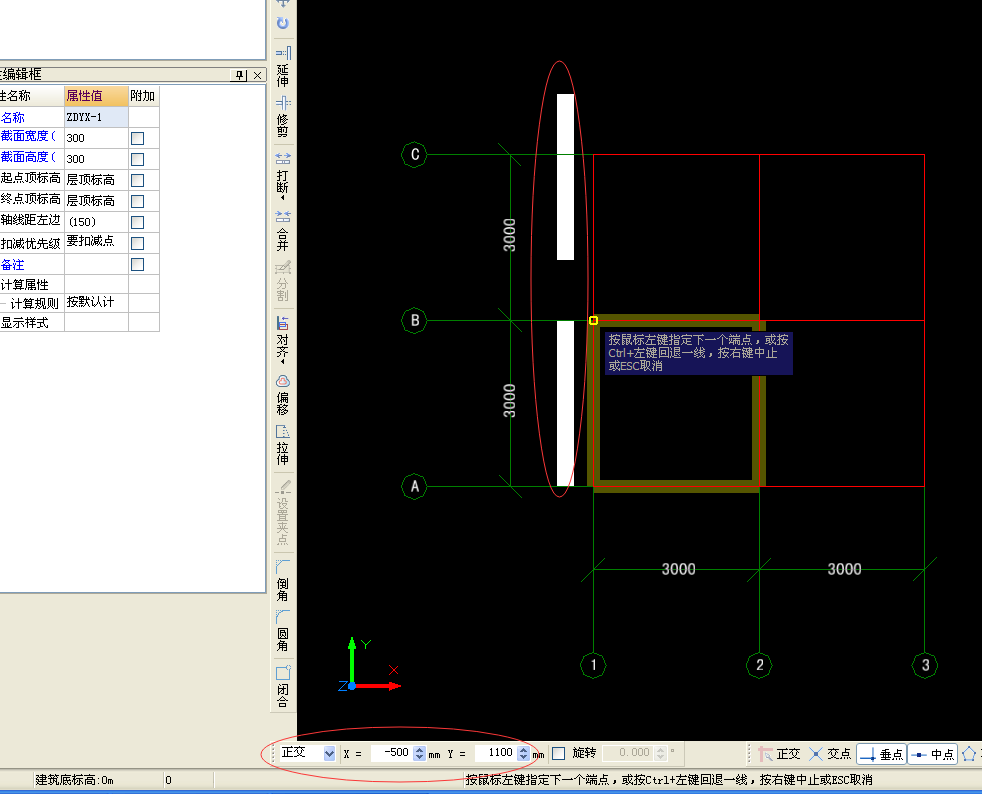Check the 终点顶标高 附加 checkbox
982x794 pixels.
pyautogui.click(x=138, y=201)
